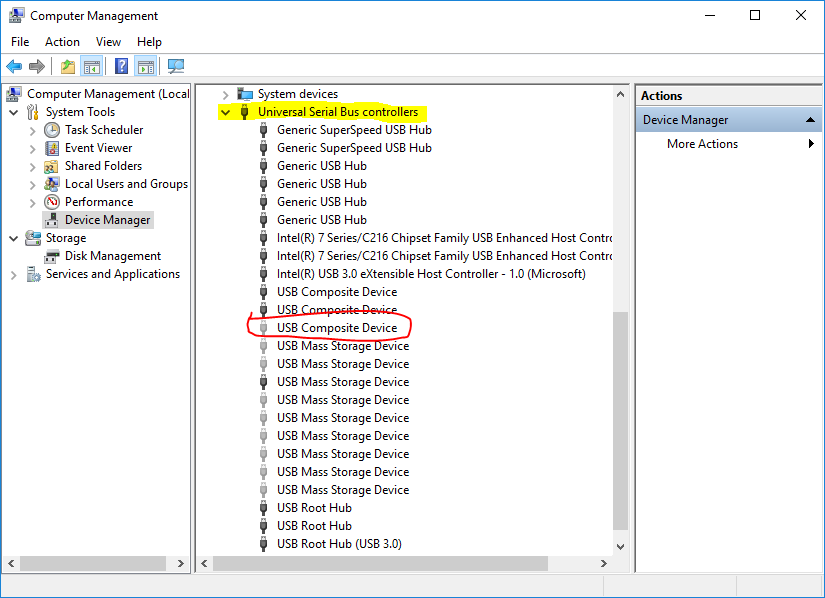Click the Back arrow toolbar icon
This screenshot has width=825, height=598.
14,67
